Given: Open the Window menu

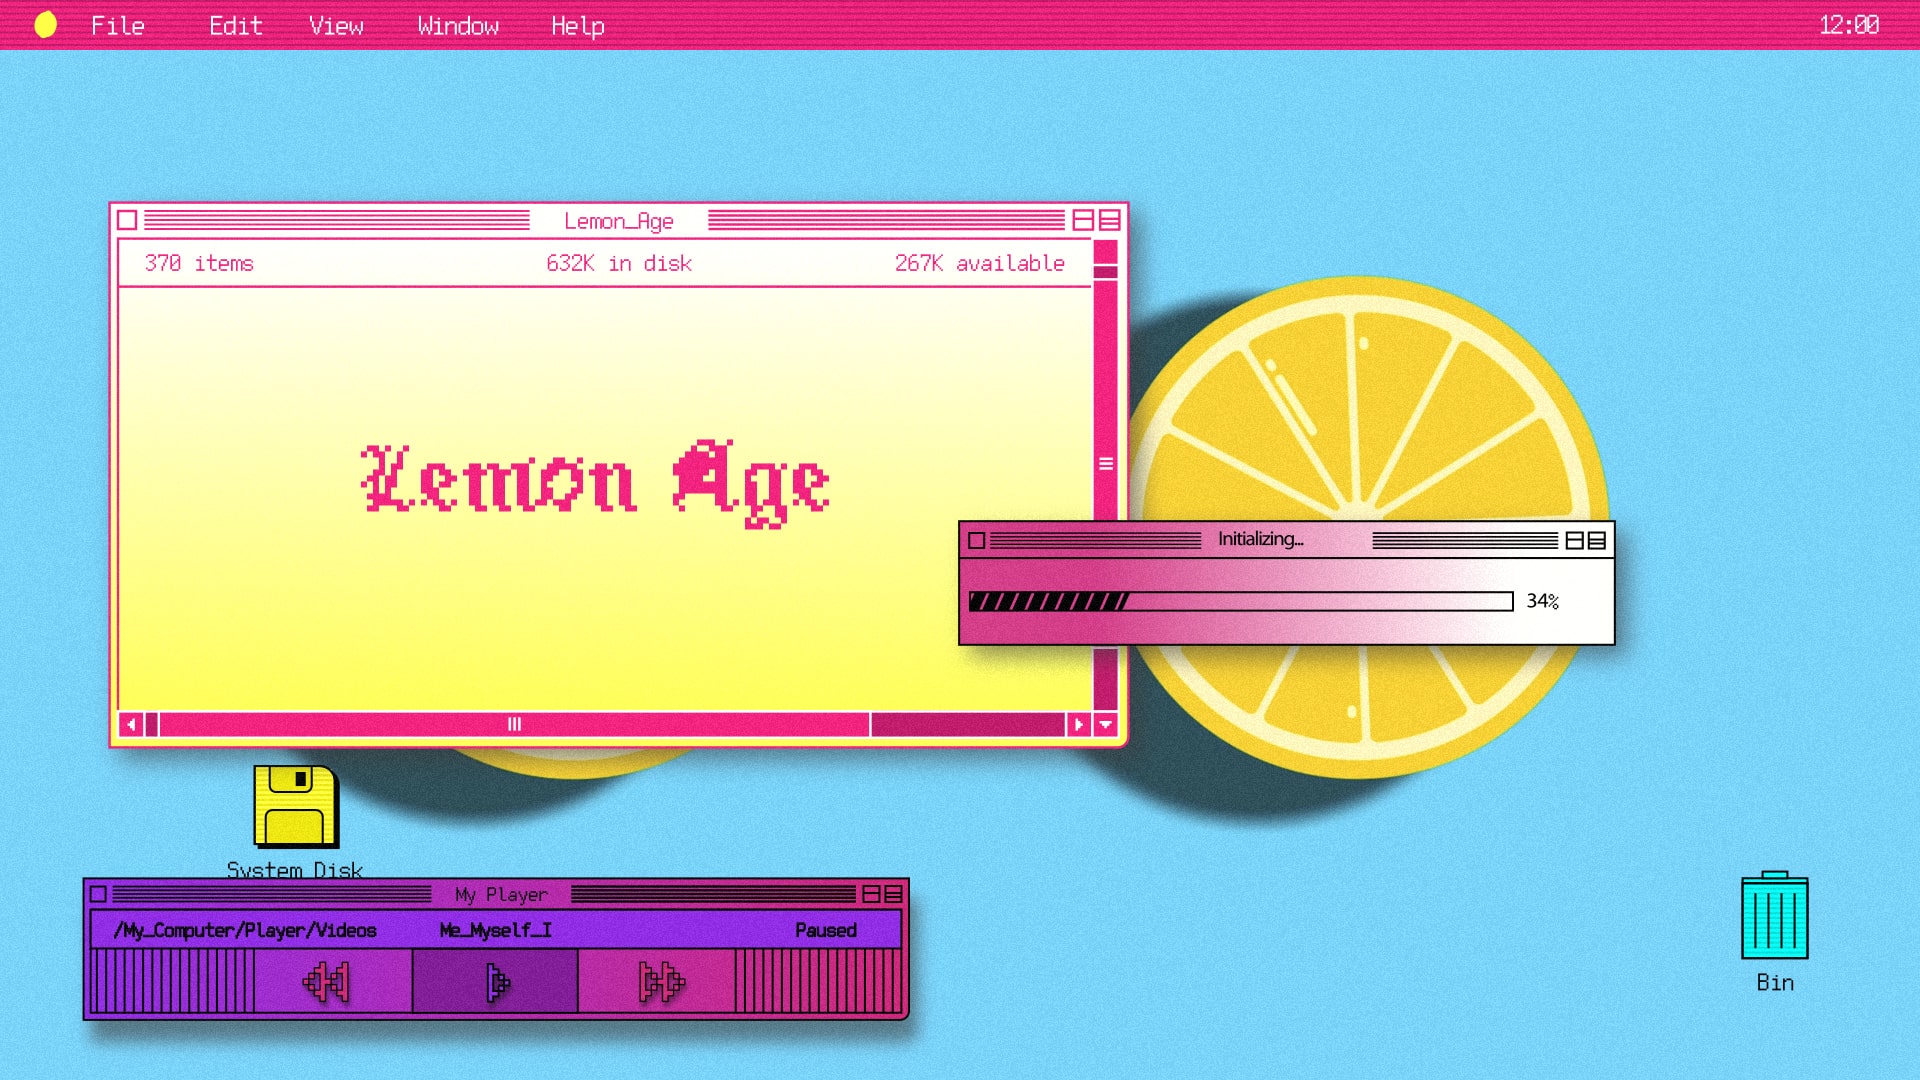Looking at the screenshot, I should (458, 26).
